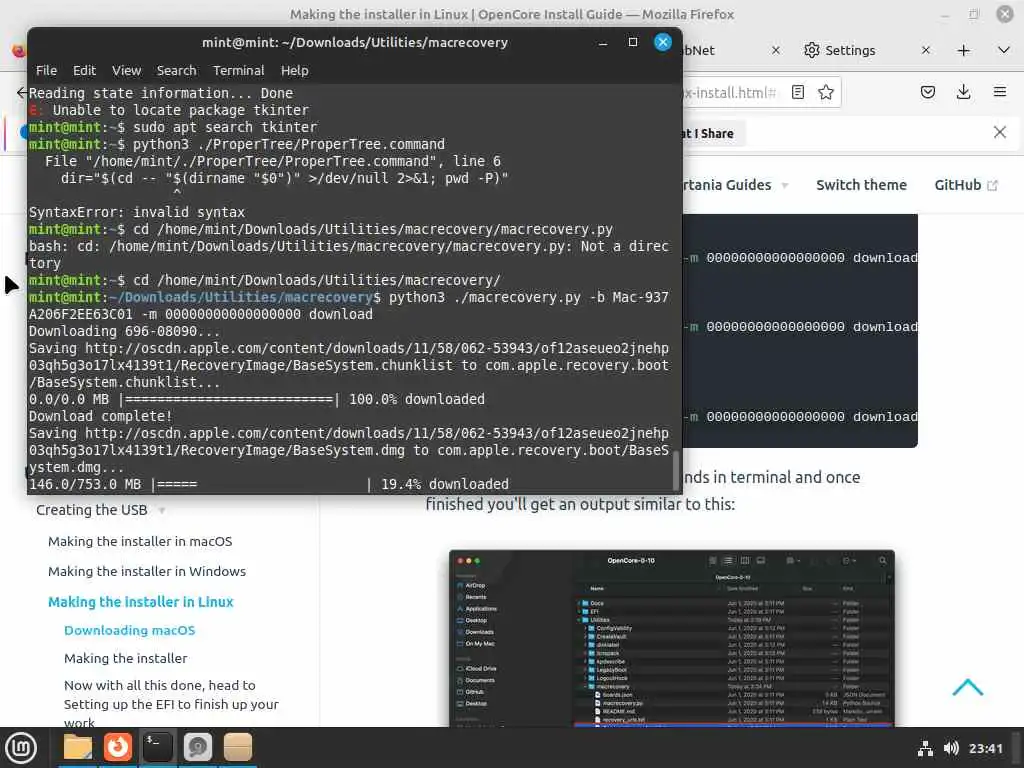This screenshot has height=768, width=1024.
Task: Open the Linux Mint start menu
Action: point(21,748)
